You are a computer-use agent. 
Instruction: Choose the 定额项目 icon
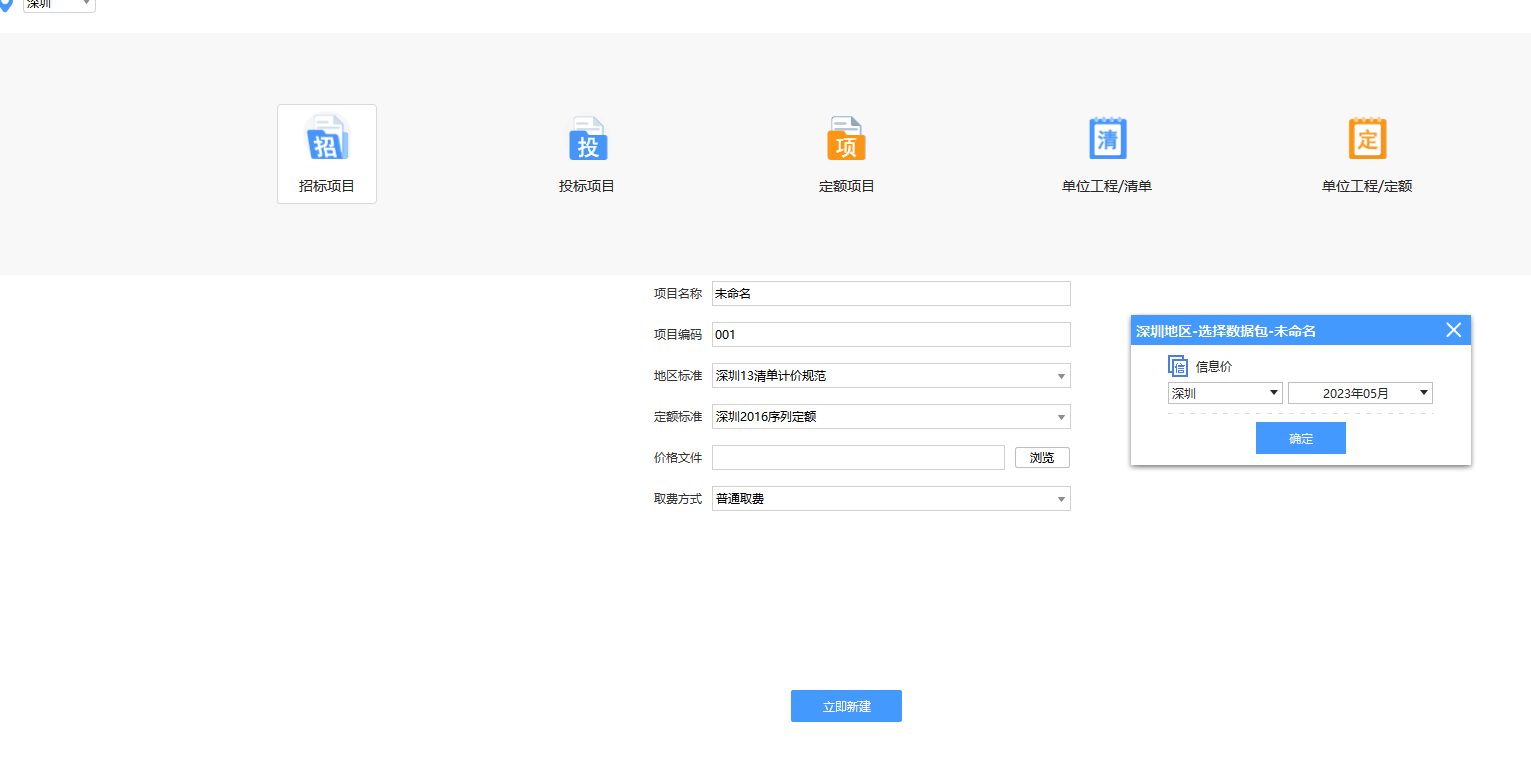pyautogui.click(x=846, y=138)
